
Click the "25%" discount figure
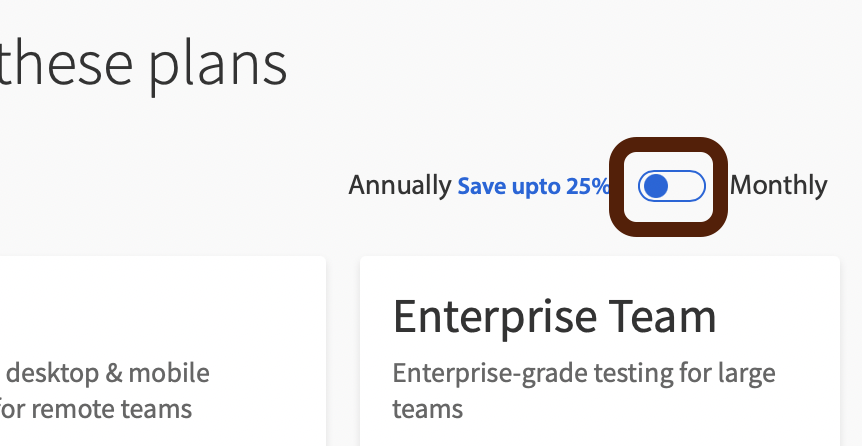pyautogui.click(x=588, y=186)
